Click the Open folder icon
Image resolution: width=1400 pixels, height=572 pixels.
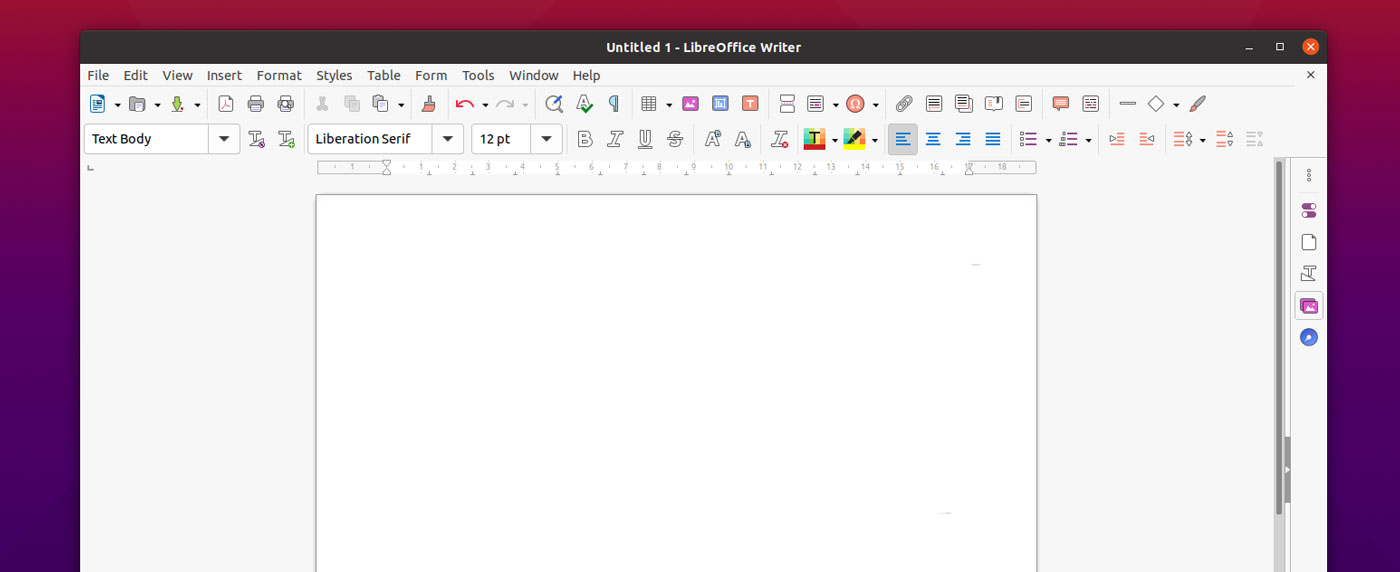[137, 103]
